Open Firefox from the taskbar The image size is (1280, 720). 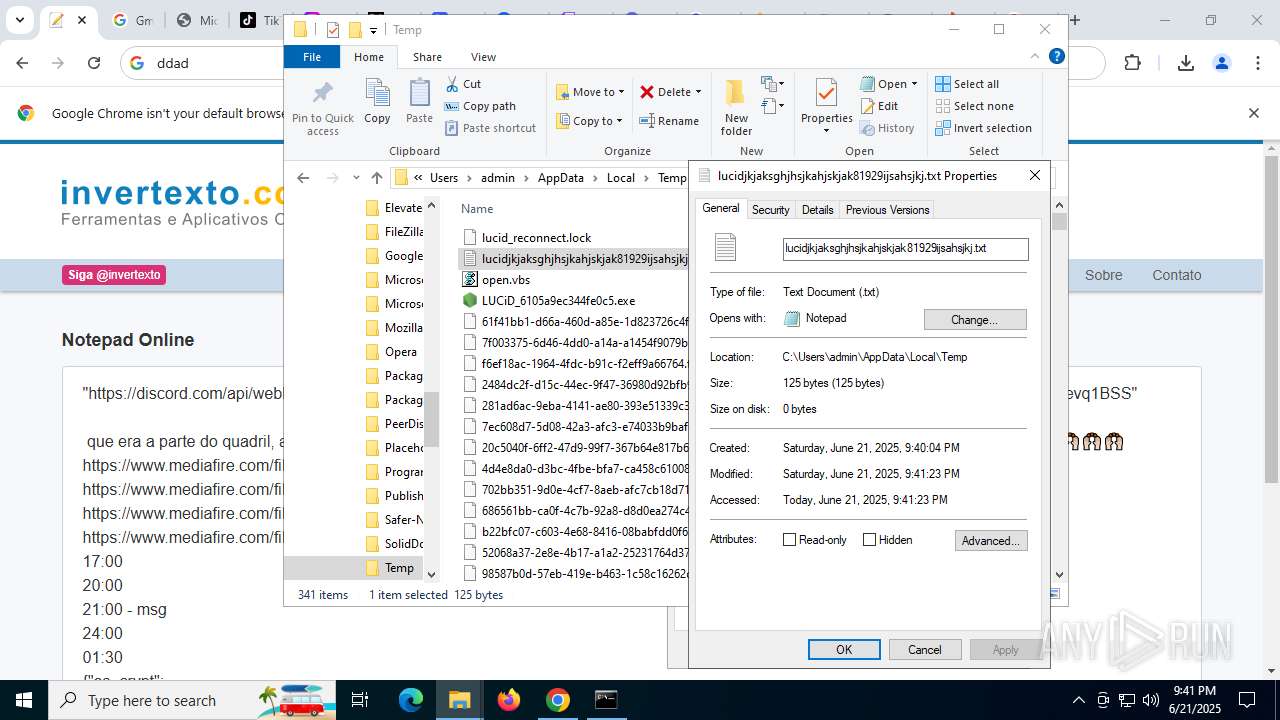click(x=509, y=700)
